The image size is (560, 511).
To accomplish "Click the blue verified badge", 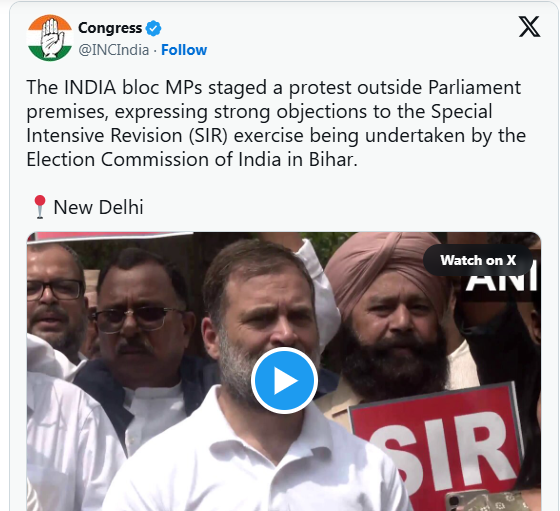I will pos(154,28).
